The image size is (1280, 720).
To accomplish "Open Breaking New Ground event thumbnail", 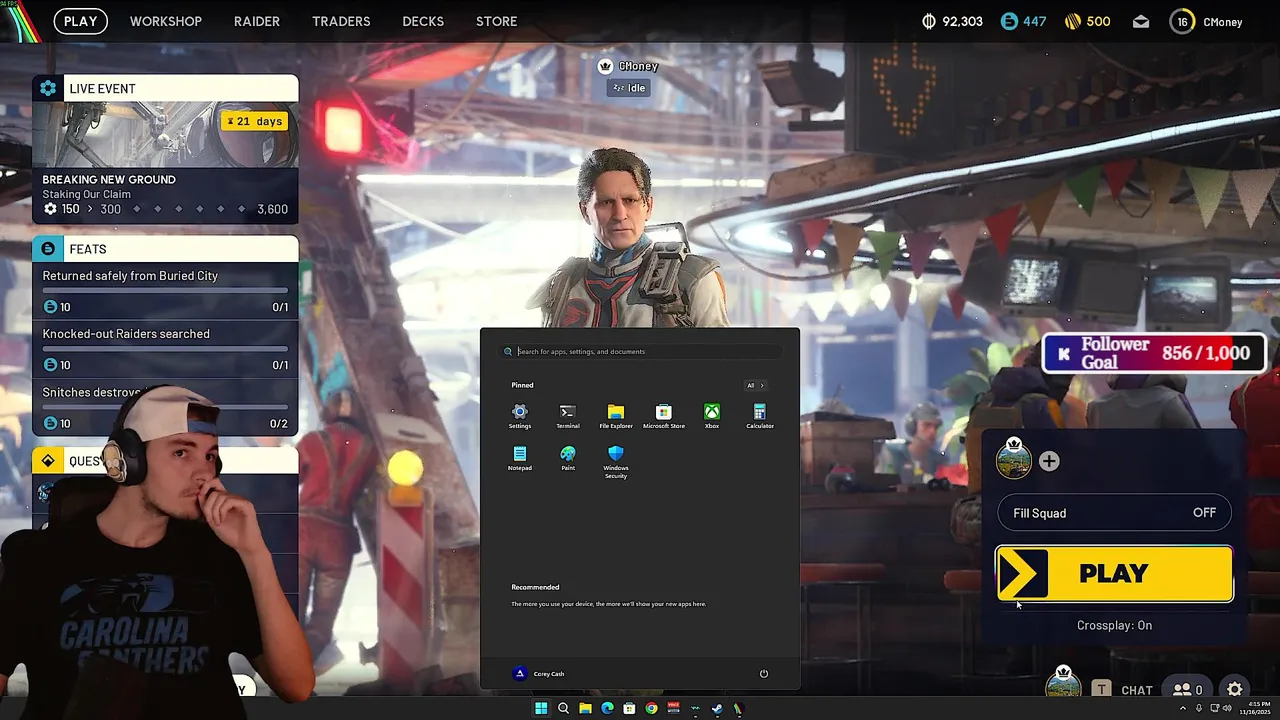I will point(165,134).
